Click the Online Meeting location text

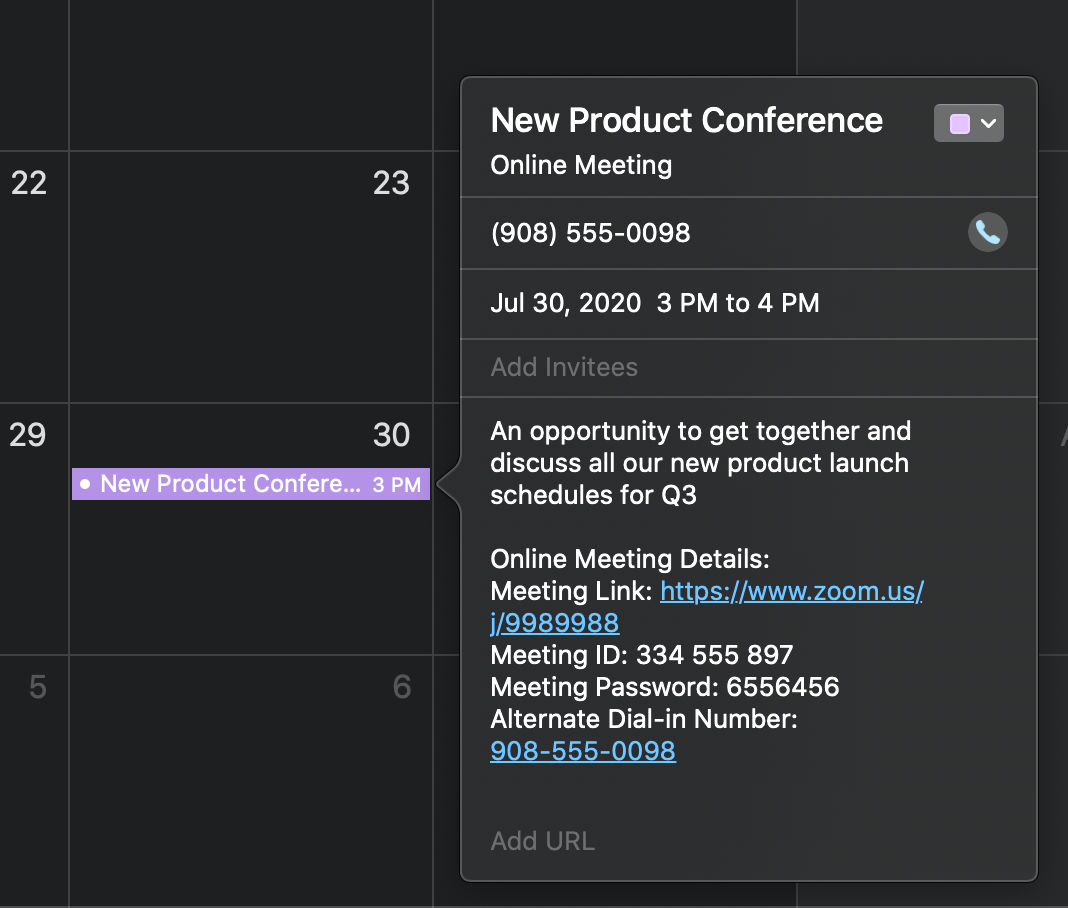[x=581, y=166]
